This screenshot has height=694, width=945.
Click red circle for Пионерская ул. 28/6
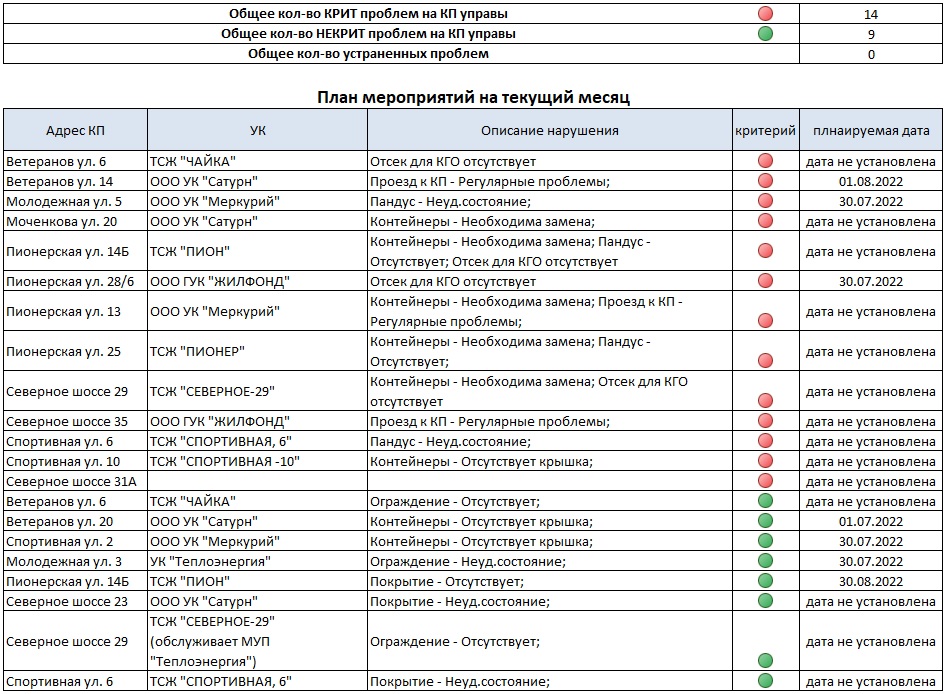766,281
